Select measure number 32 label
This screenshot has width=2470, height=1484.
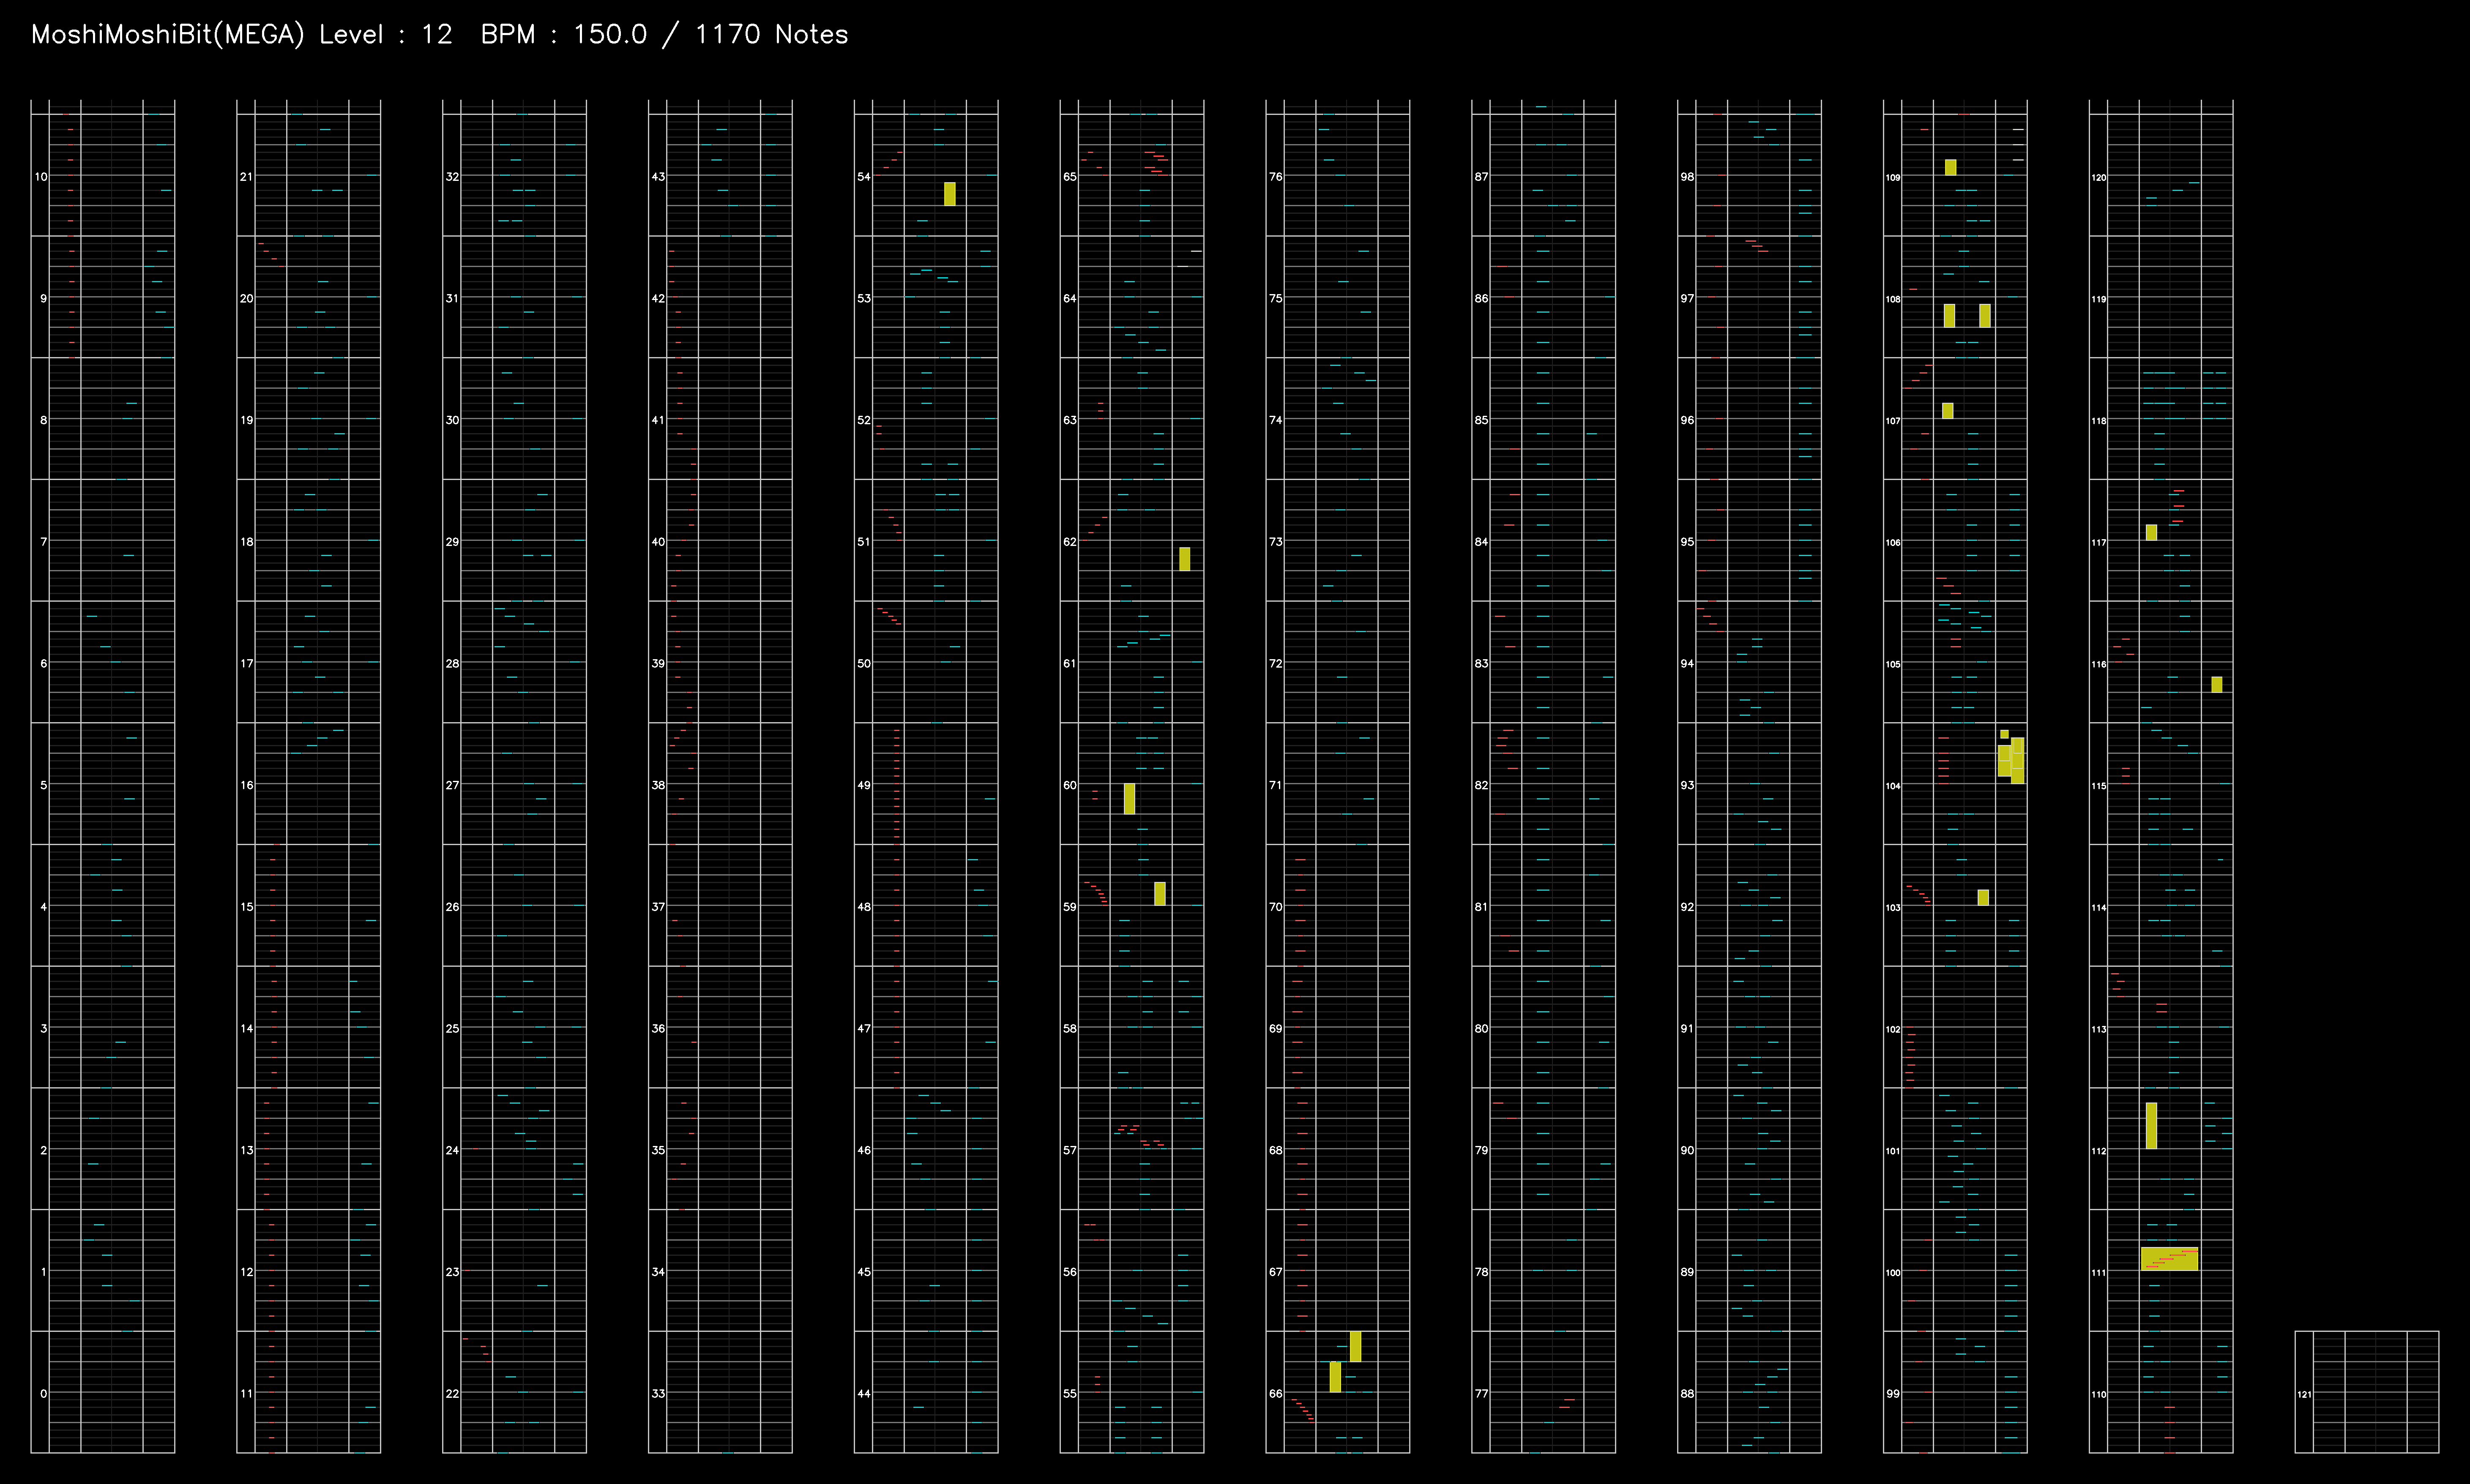point(453,177)
